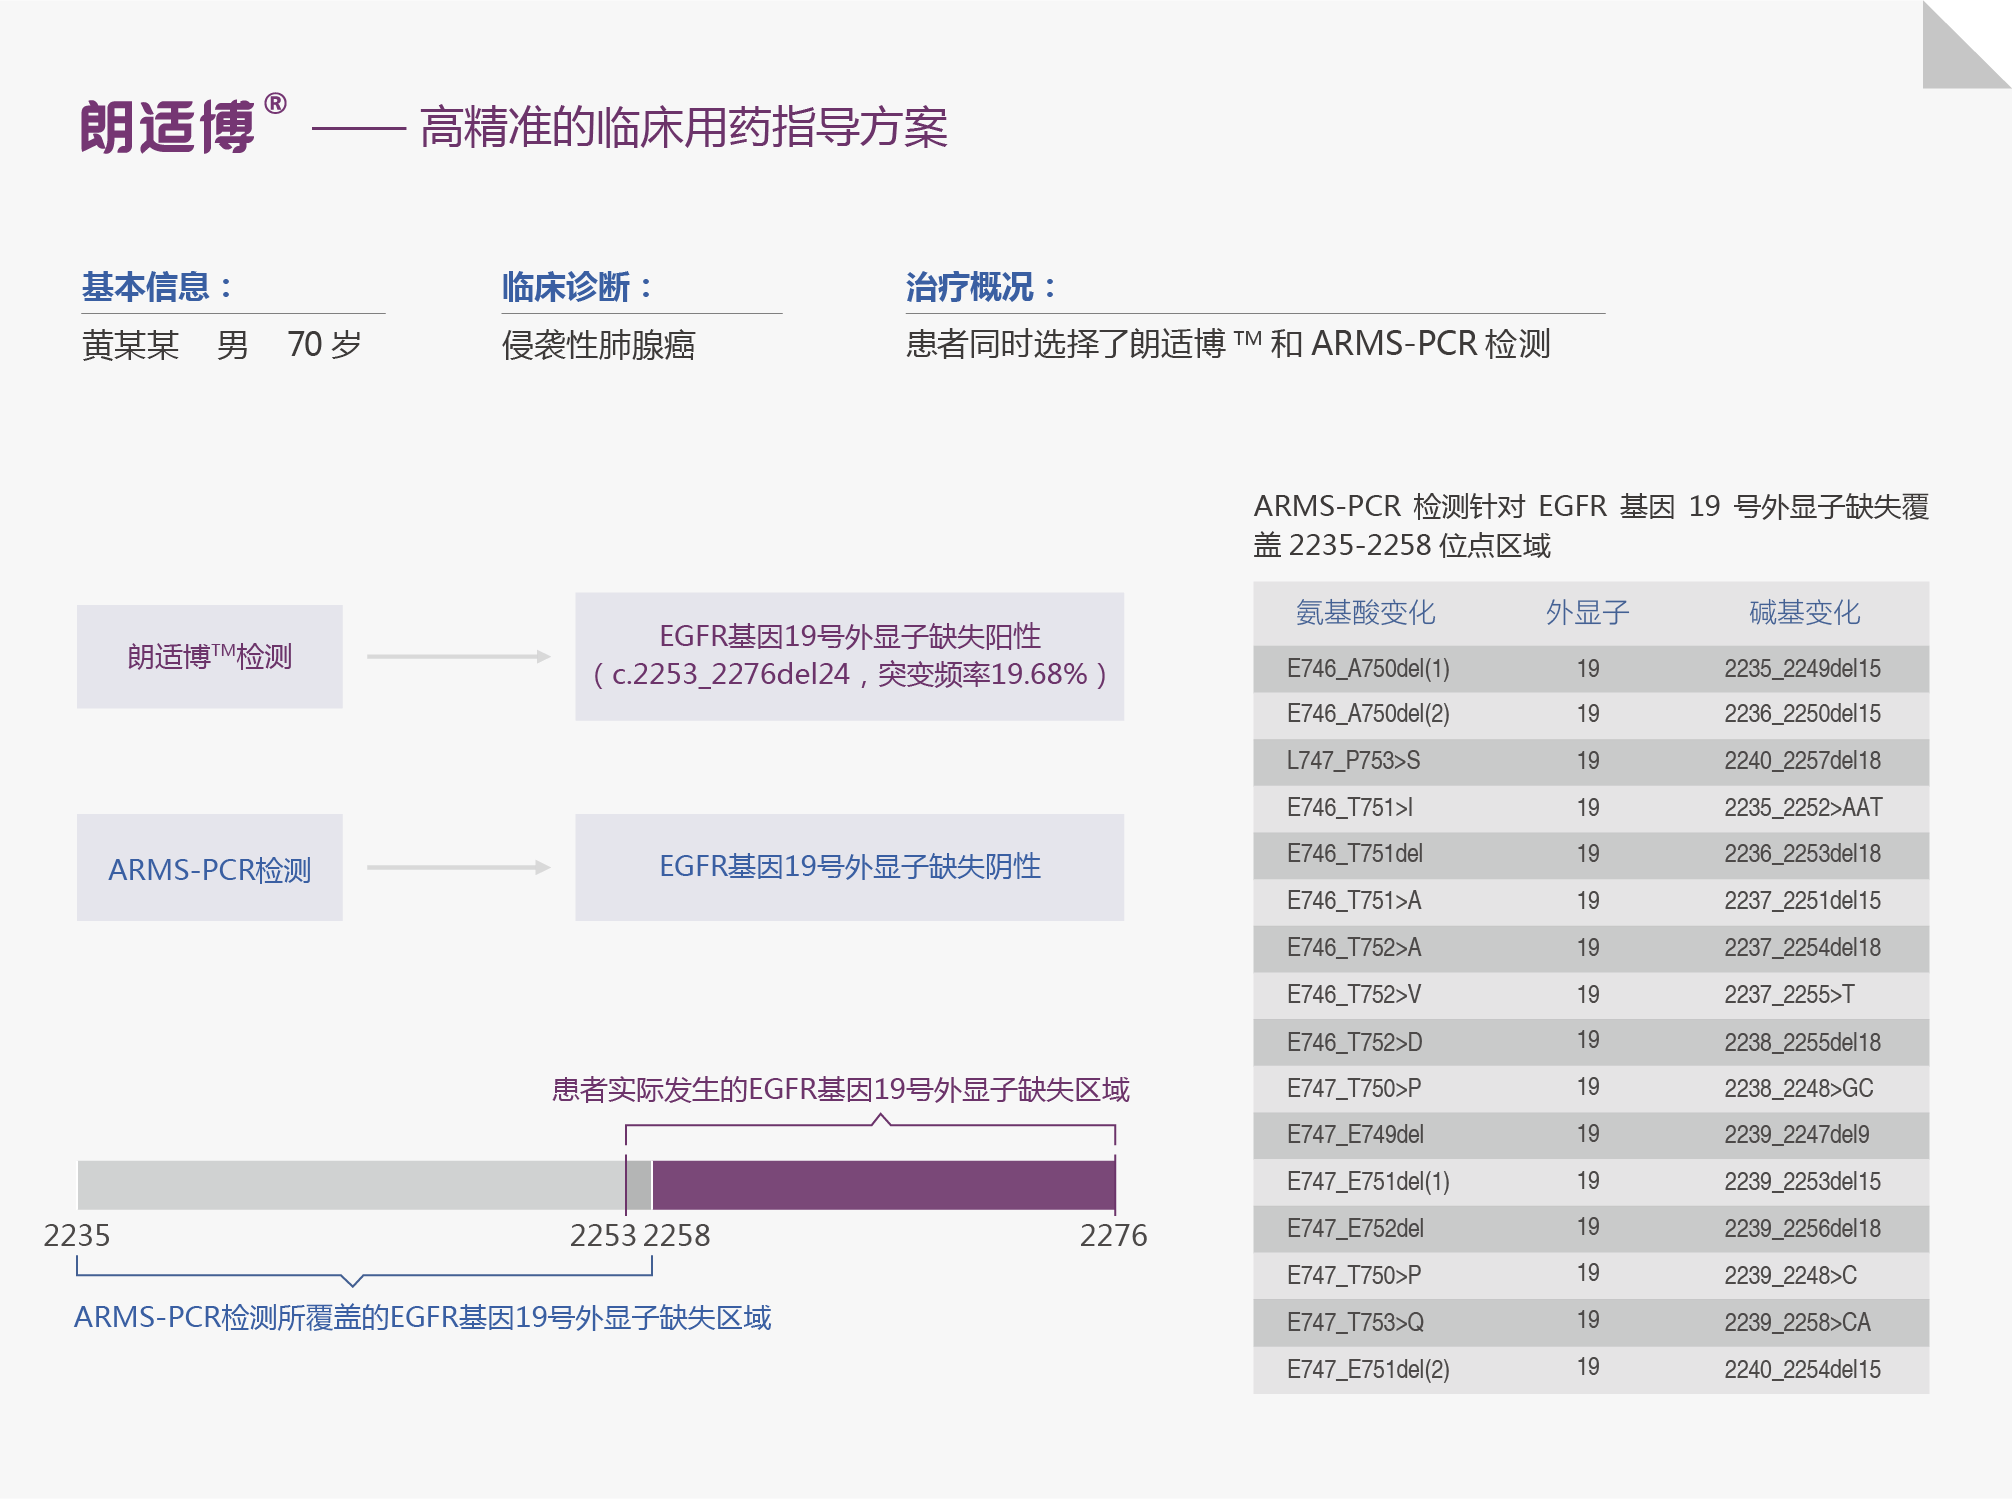The image size is (2012, 1499).
Task: Select the cell 2239_2256del18
Action: point(1803,1229)
